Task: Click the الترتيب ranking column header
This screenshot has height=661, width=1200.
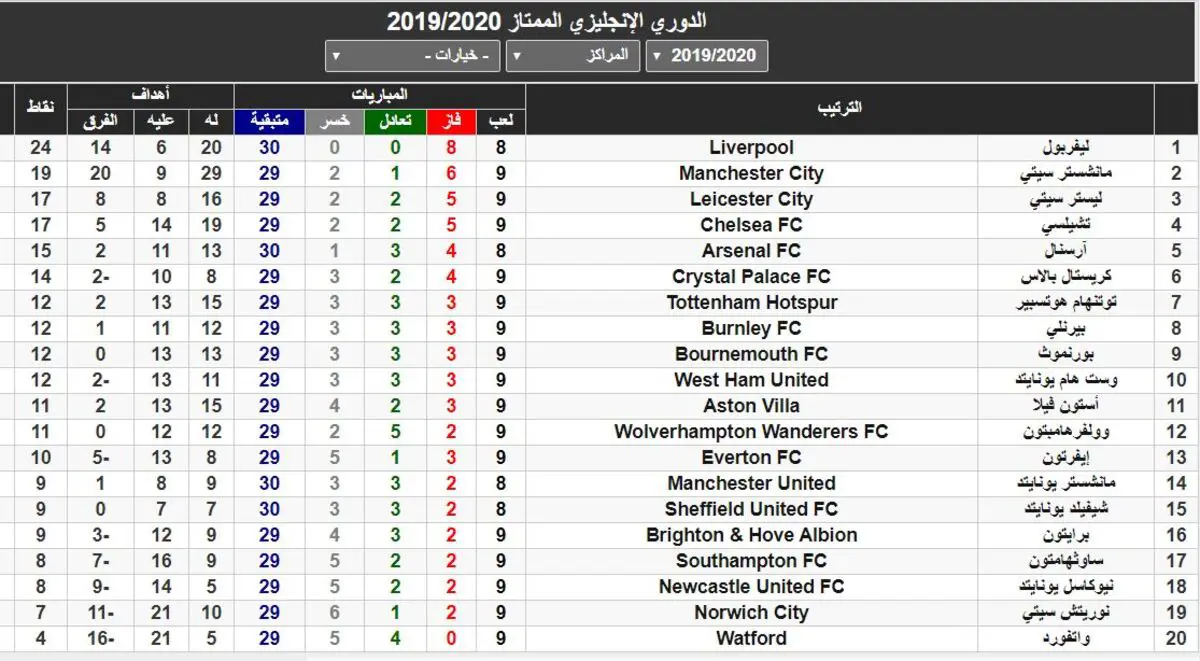Action: (840, 109)
